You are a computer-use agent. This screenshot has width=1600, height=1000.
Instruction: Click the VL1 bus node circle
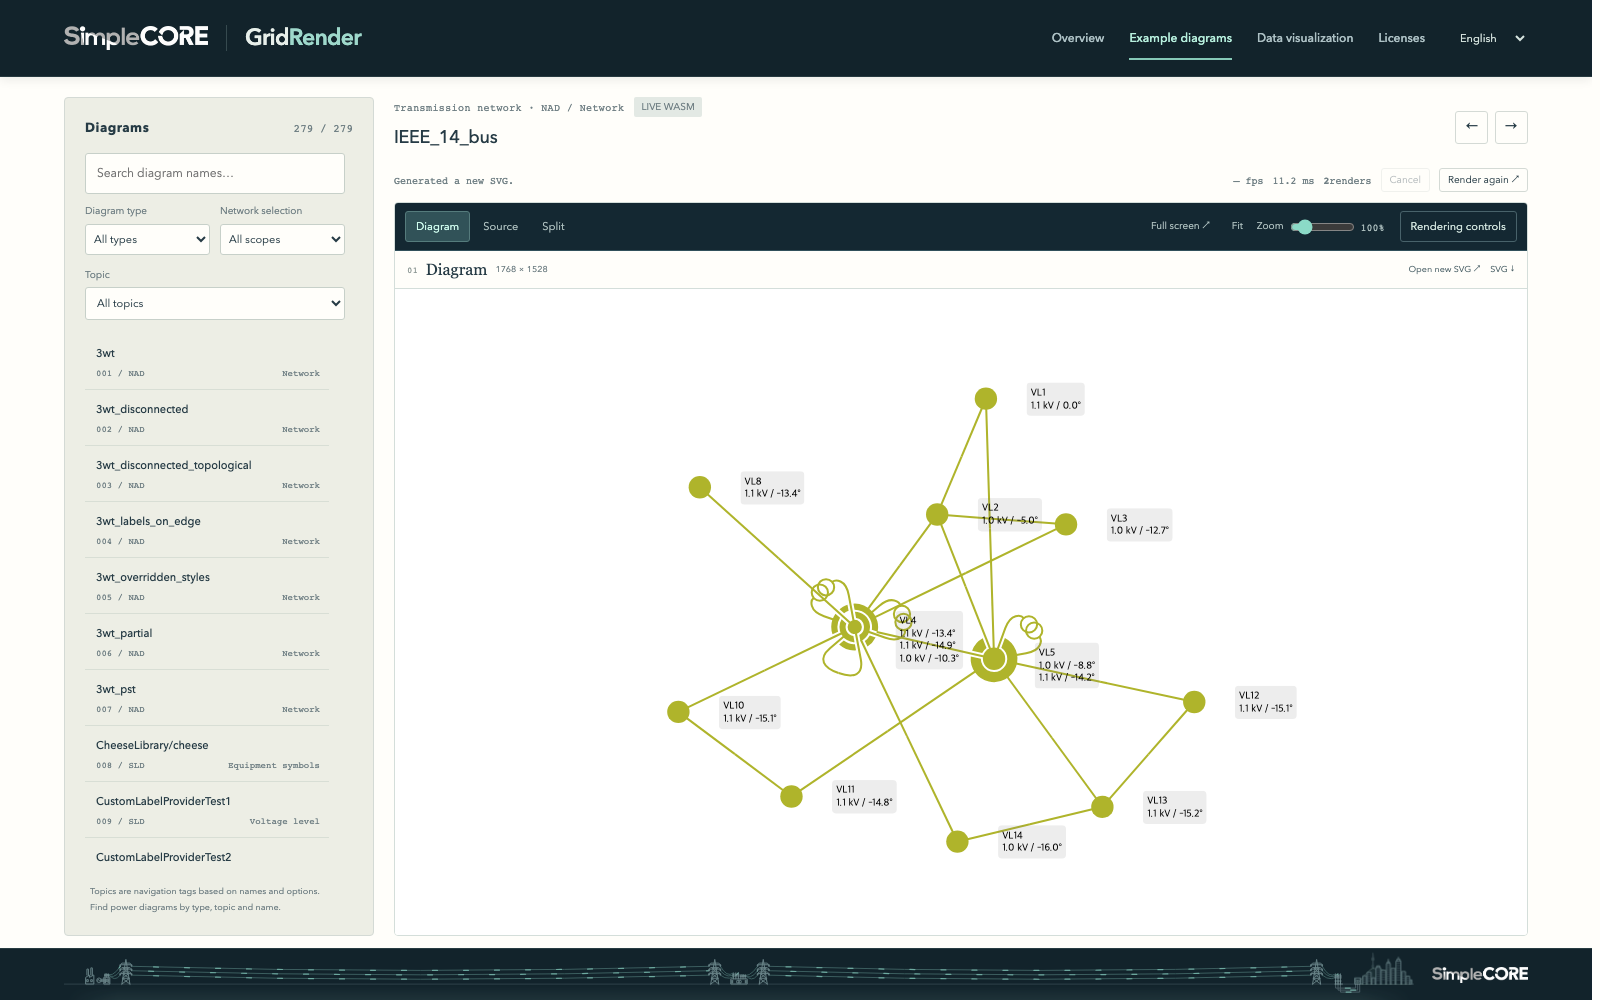(x=986, y=399)
